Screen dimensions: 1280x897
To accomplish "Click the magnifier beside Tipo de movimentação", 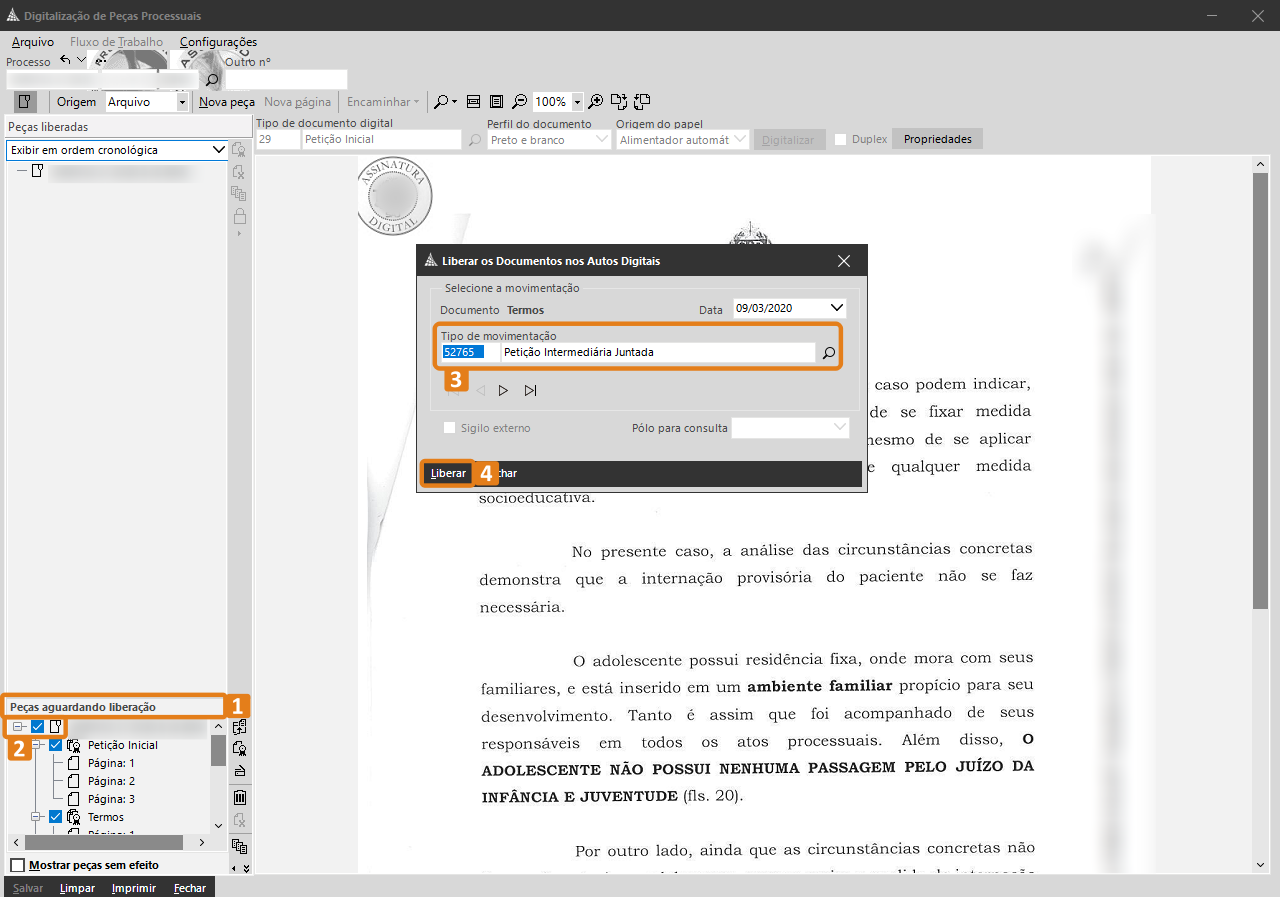I will click(x=828, y=353).
